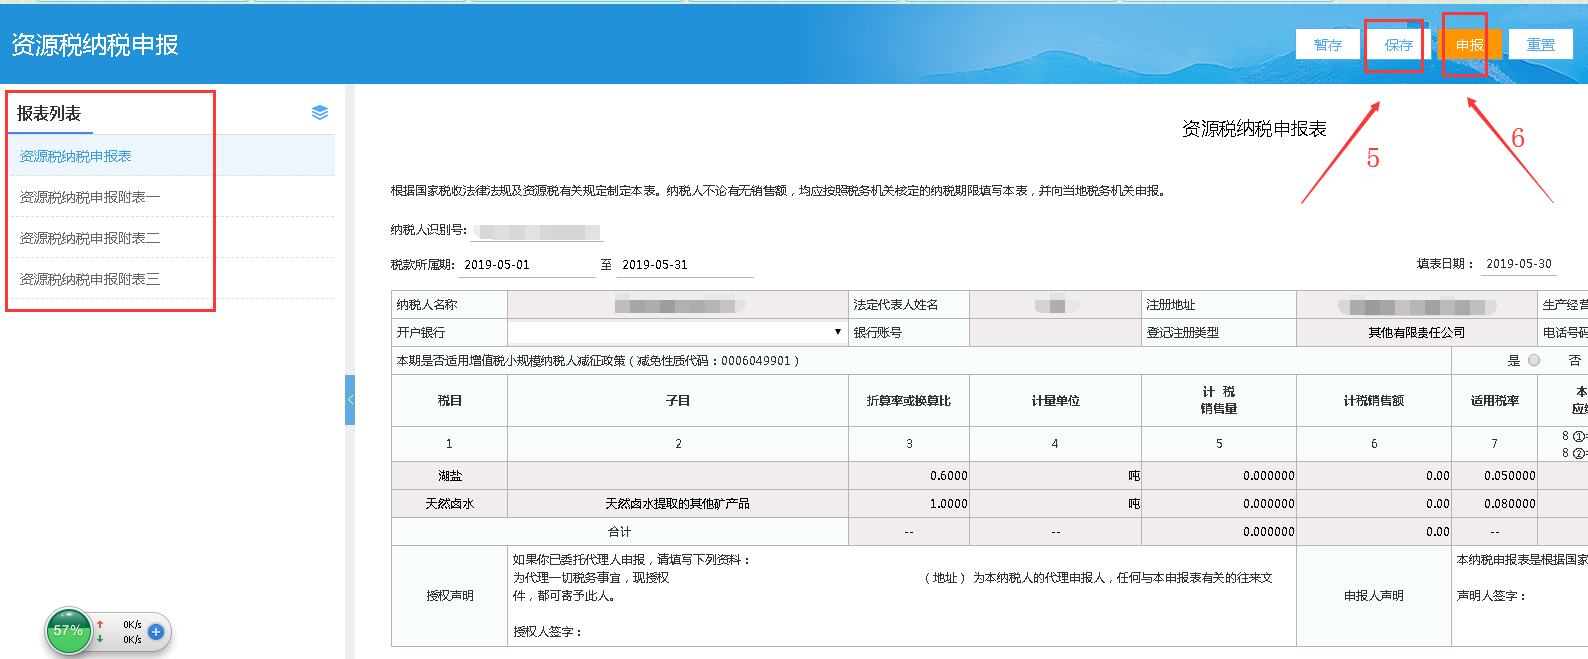Click the 资源税纳税申报 page title
Viewport: 1588px width, 659px height.
coord(95,45)
